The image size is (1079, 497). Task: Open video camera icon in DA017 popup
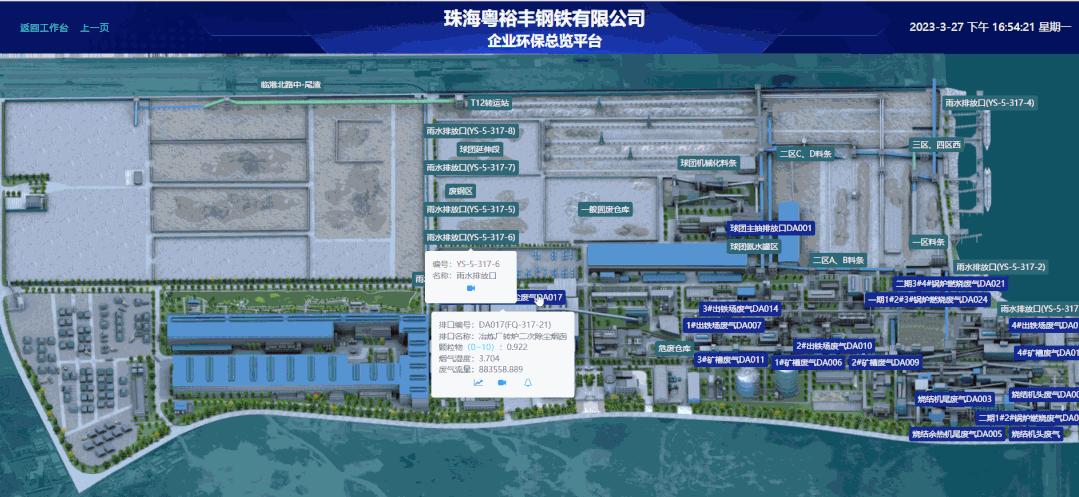[502, 383]
